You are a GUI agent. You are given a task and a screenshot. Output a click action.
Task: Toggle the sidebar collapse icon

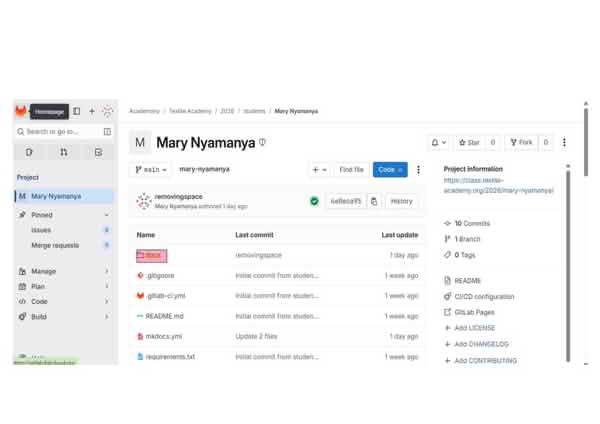click(x=77, y=111)
